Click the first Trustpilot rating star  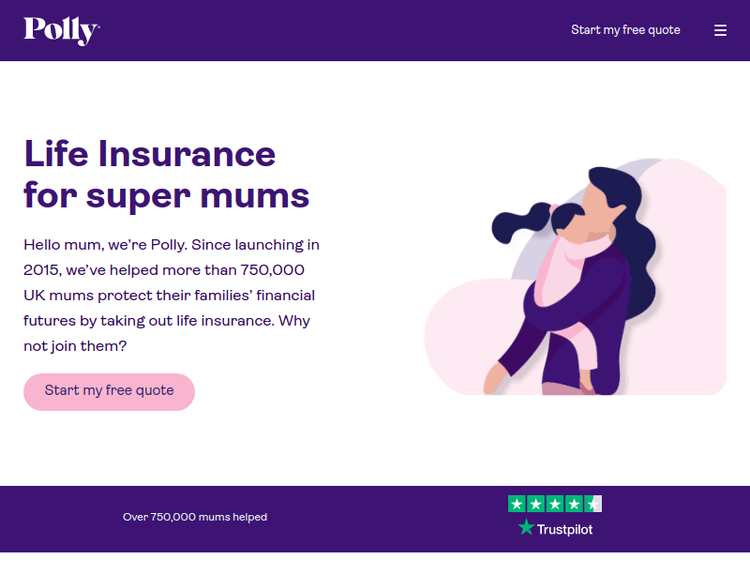click(517, 504)
